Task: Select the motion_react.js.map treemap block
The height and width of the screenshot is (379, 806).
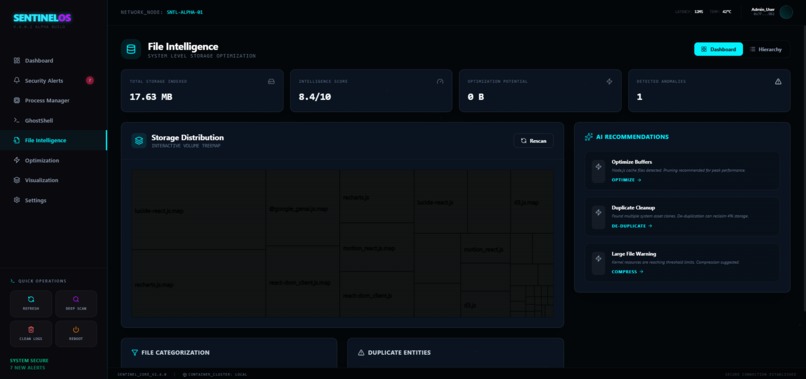Action: [x=377, y=248]
